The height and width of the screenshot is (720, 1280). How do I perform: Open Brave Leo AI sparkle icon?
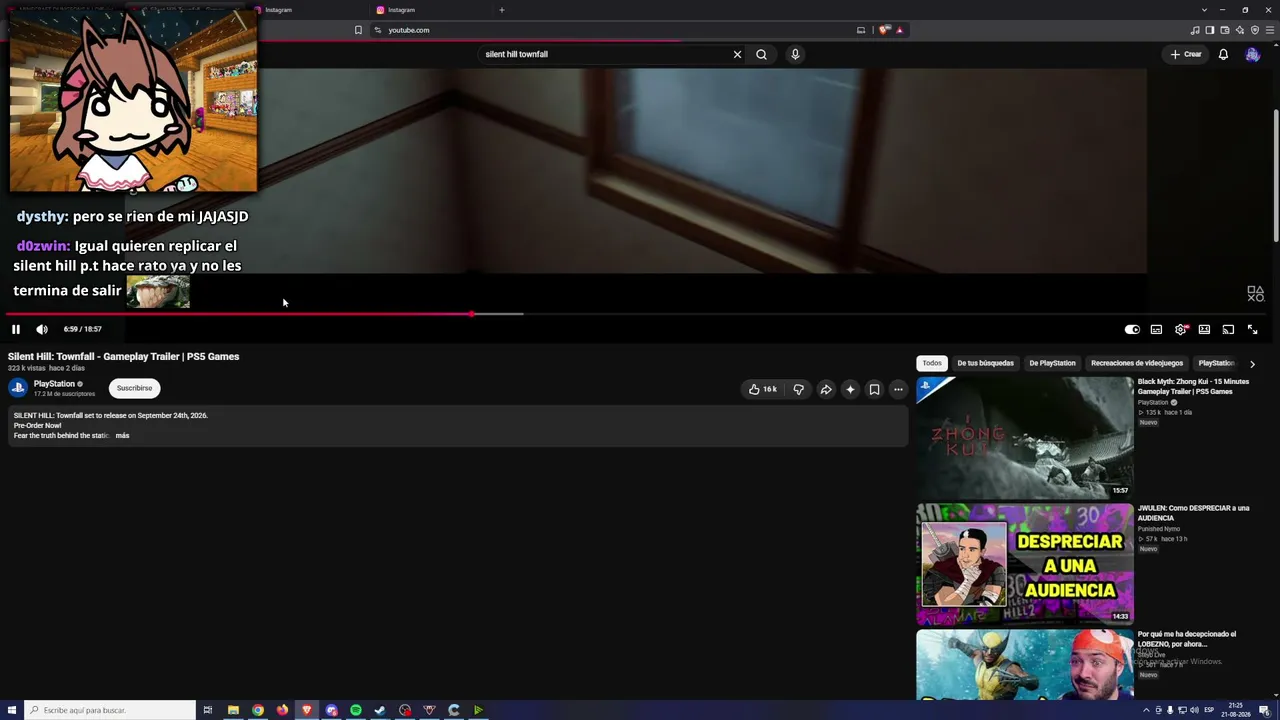[x=1240, y=30]
